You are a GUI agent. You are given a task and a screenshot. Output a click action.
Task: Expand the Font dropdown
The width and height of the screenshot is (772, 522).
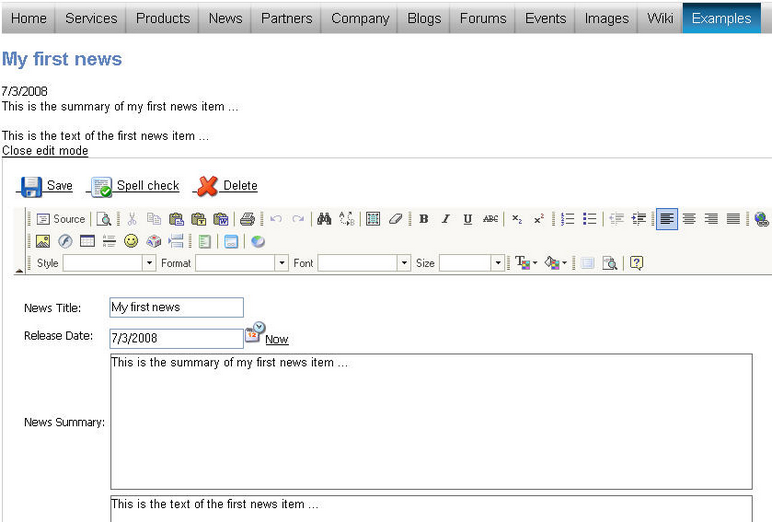404,263
